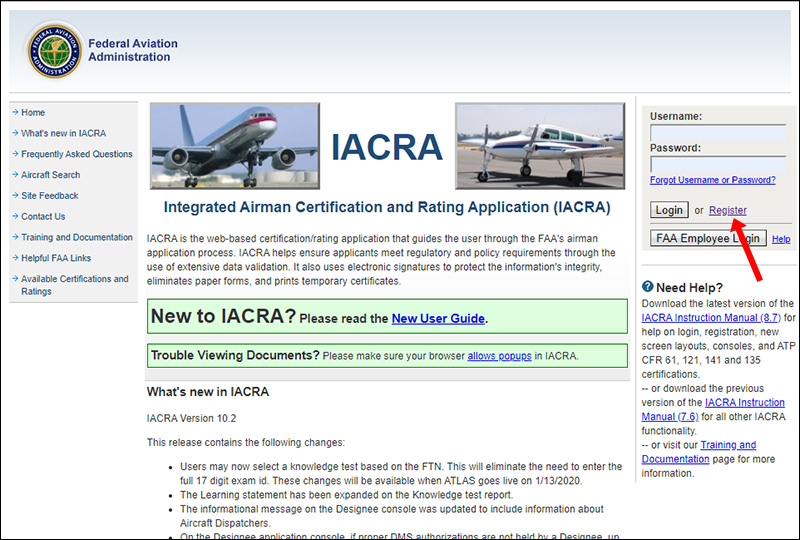Image resolution: width=800 pixels, height=540 pixels.
Task: Download IACRA Instruction Manual (8.7)
Action: [x=711, y=317]
